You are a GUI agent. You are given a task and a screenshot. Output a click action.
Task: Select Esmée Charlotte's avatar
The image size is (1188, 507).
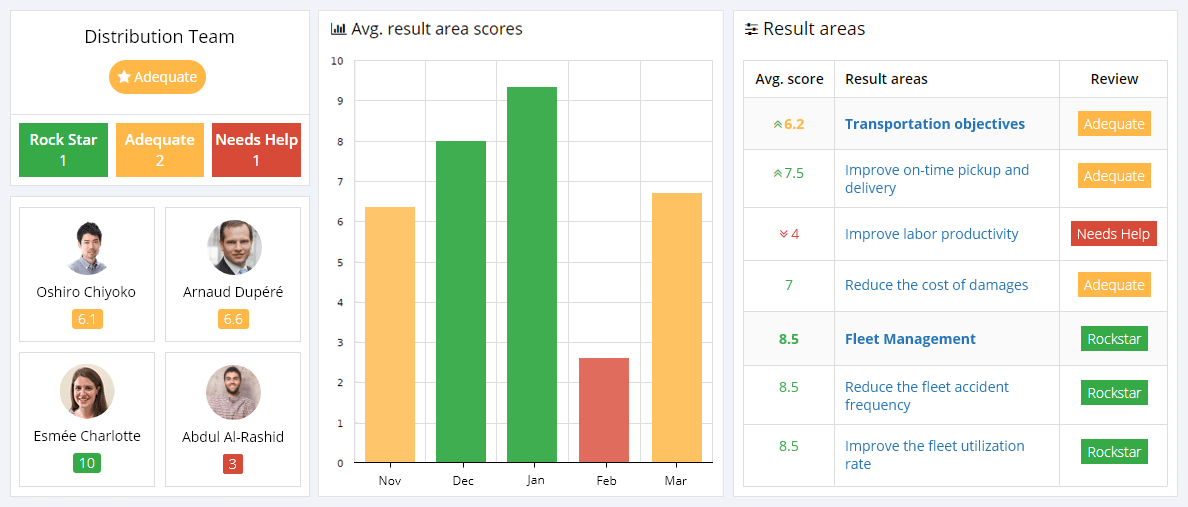click(x=86, y=391)
